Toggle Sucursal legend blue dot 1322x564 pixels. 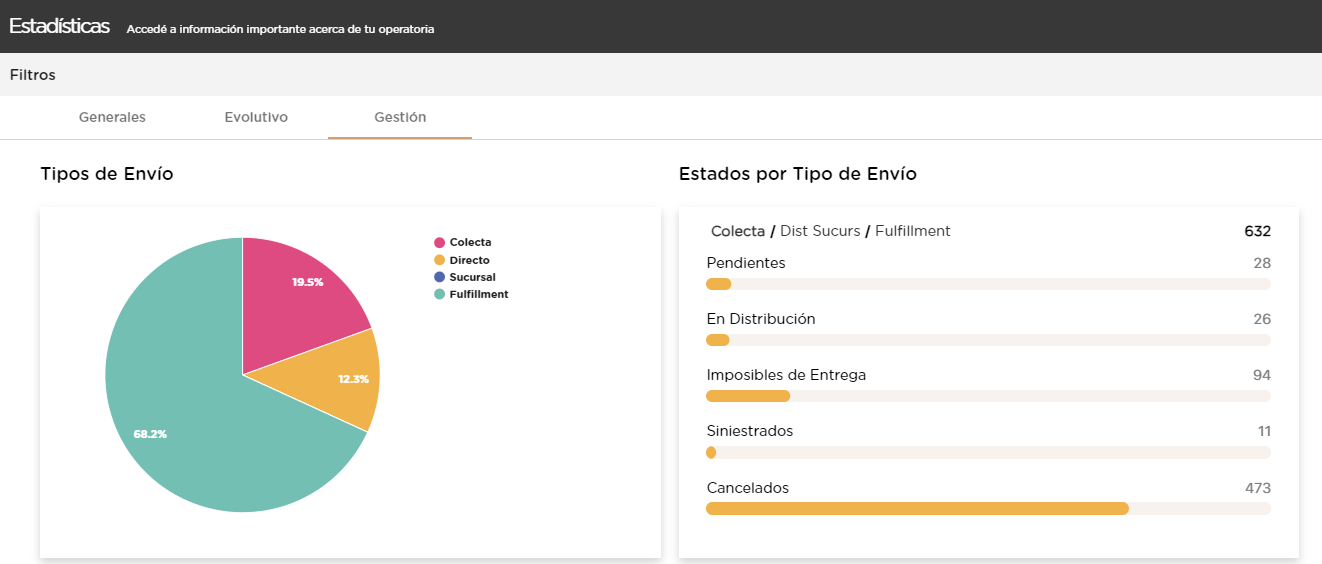pyautogui.click(x=439, y=277)
